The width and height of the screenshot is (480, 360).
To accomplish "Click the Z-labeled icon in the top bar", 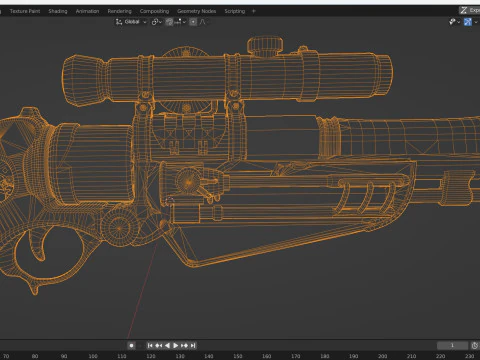I will [x=463, y=11].
